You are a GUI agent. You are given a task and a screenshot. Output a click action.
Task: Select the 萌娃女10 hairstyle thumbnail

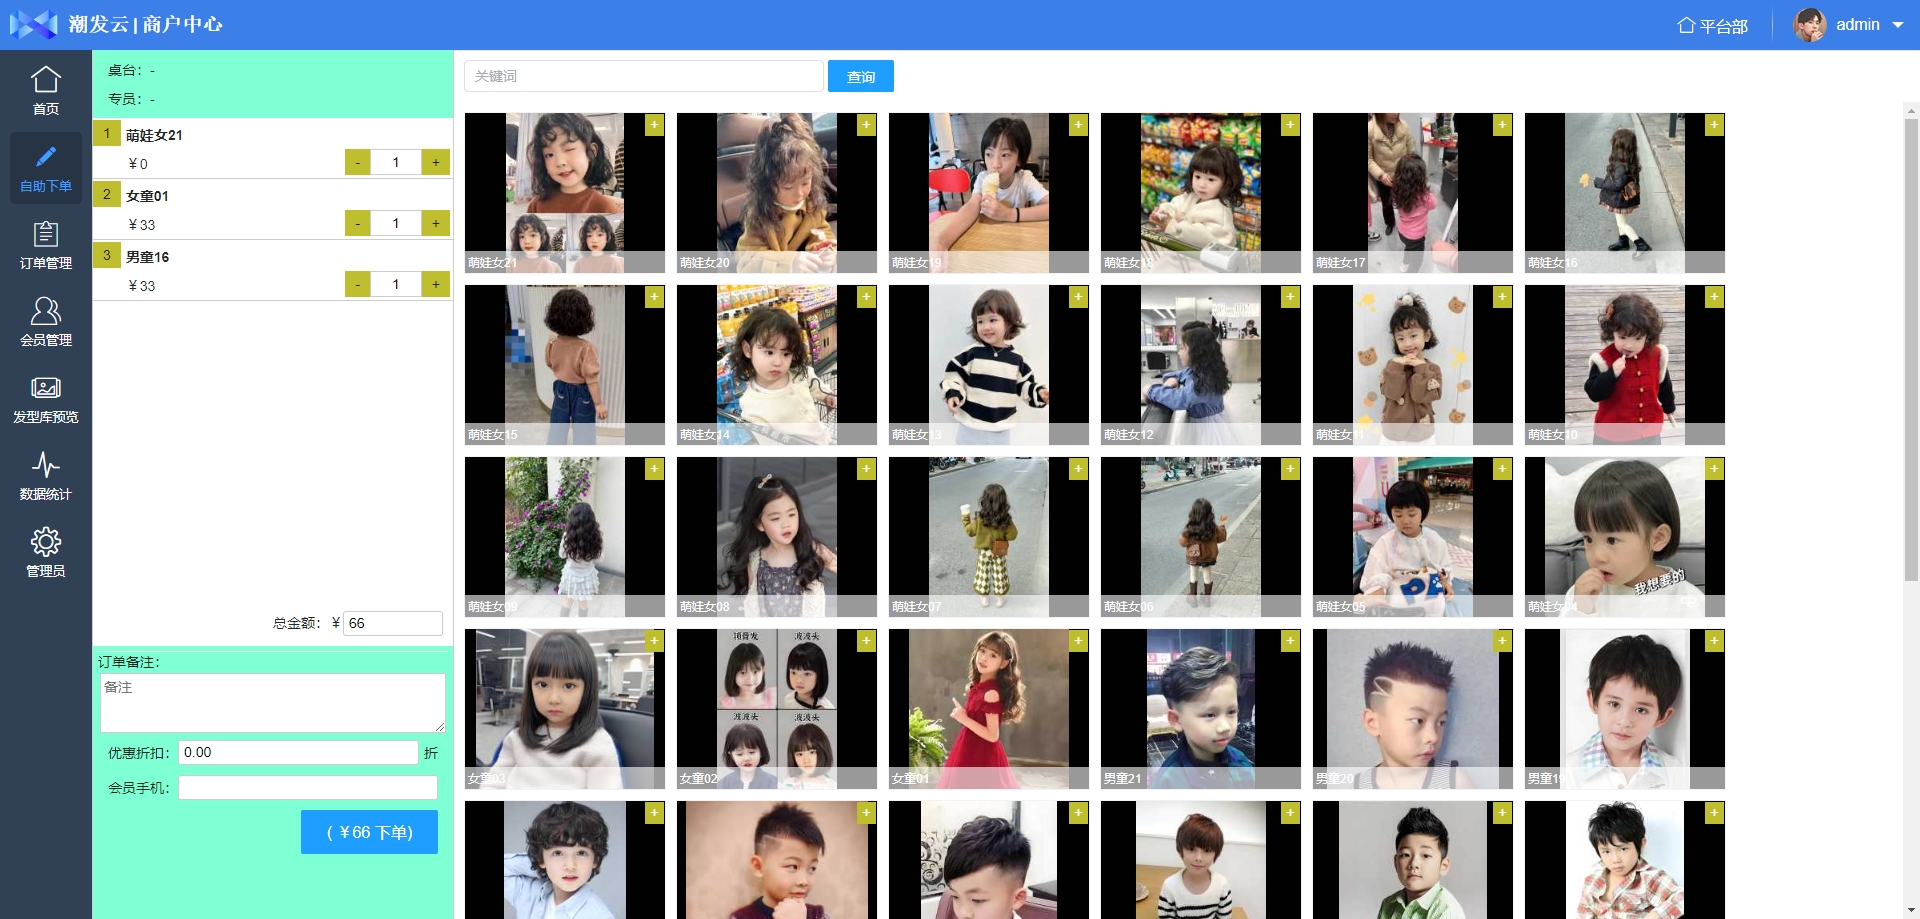pos(1624,364)
